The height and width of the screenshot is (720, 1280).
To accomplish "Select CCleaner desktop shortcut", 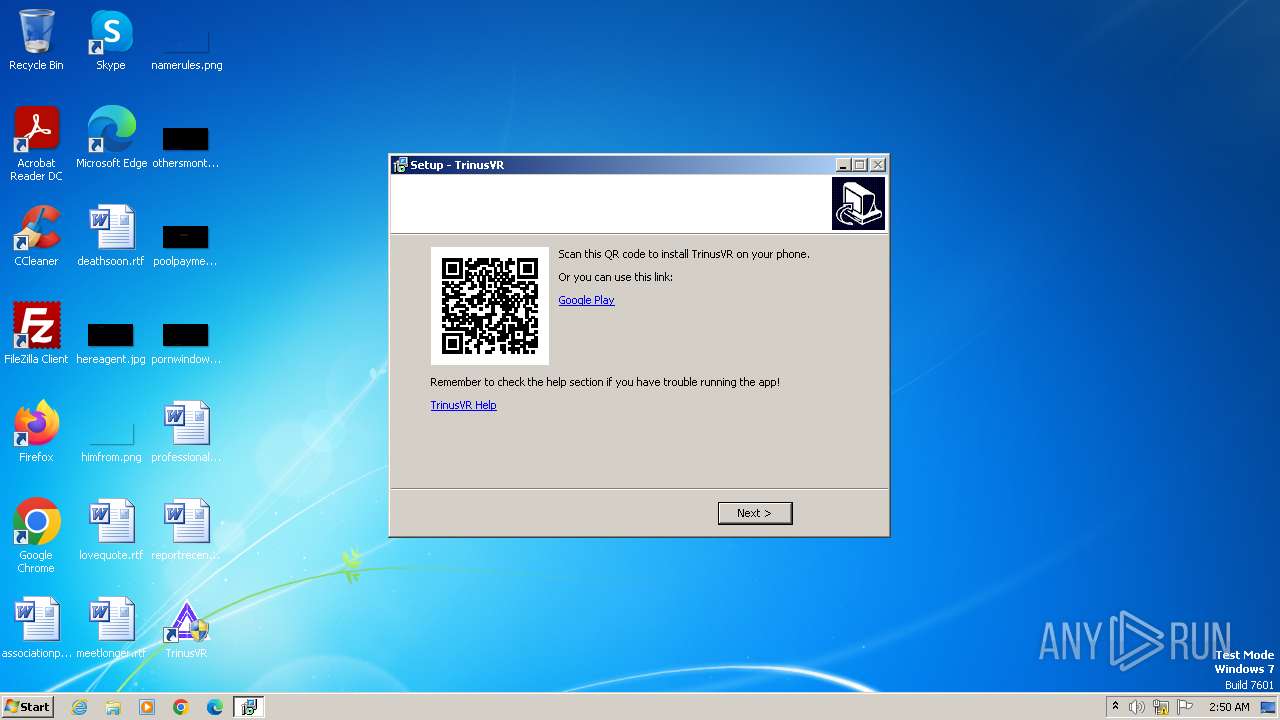I will click(36, 236).
